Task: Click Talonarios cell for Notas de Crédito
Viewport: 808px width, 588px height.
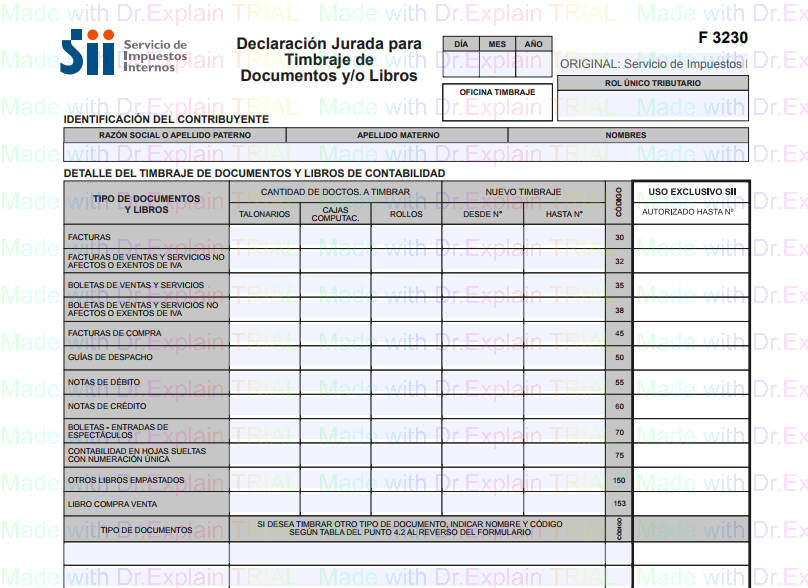Action: [265, 406]
